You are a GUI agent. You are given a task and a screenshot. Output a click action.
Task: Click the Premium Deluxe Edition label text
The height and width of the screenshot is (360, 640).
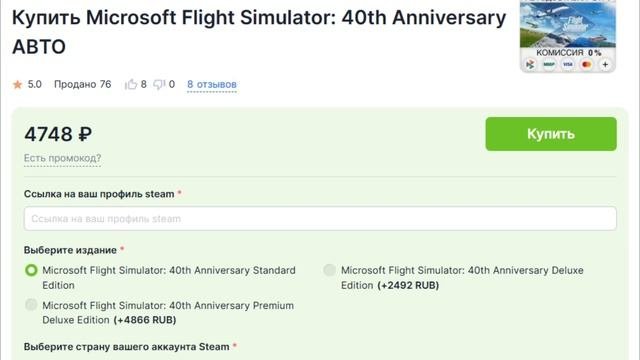click(x=168, y=313)
